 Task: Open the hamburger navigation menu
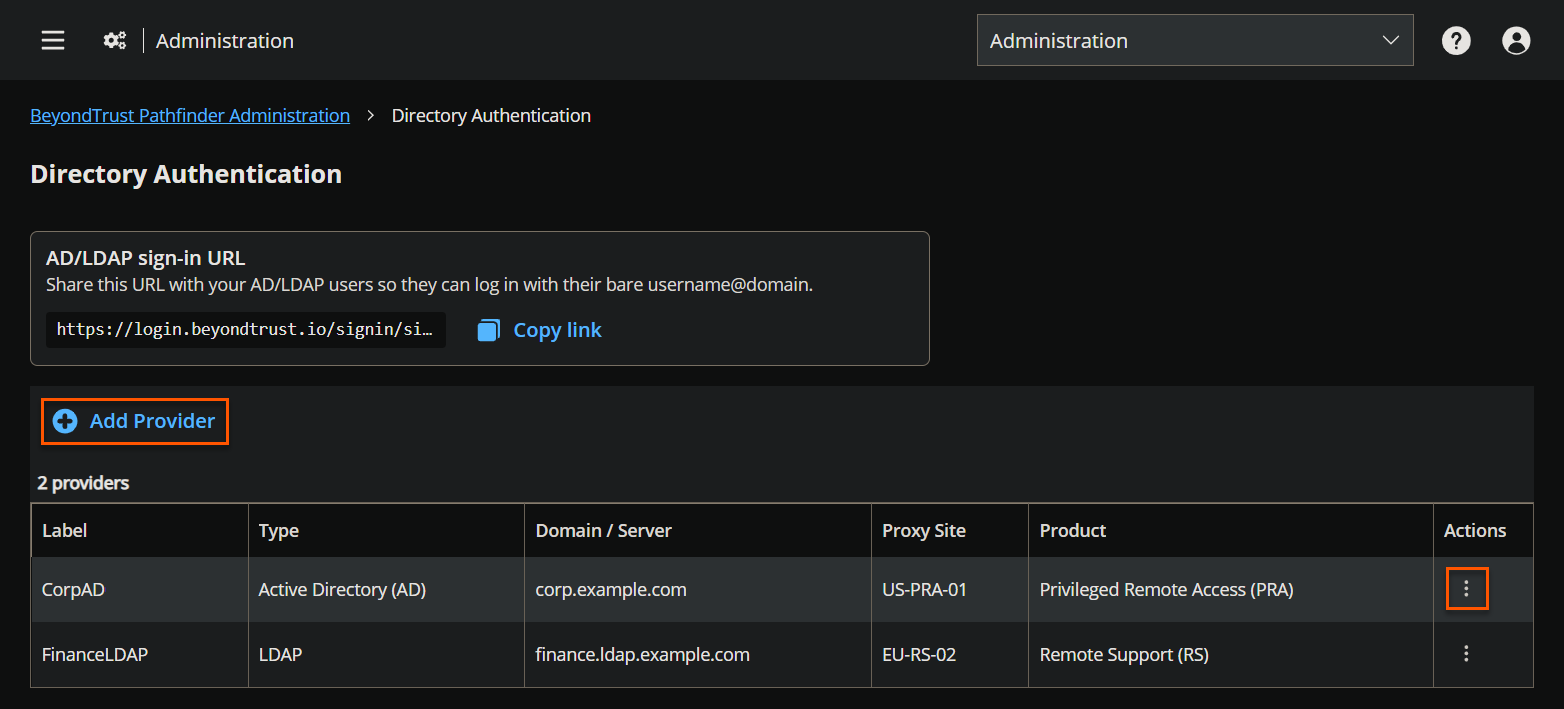pyautogui.click(x=53, y=40)
